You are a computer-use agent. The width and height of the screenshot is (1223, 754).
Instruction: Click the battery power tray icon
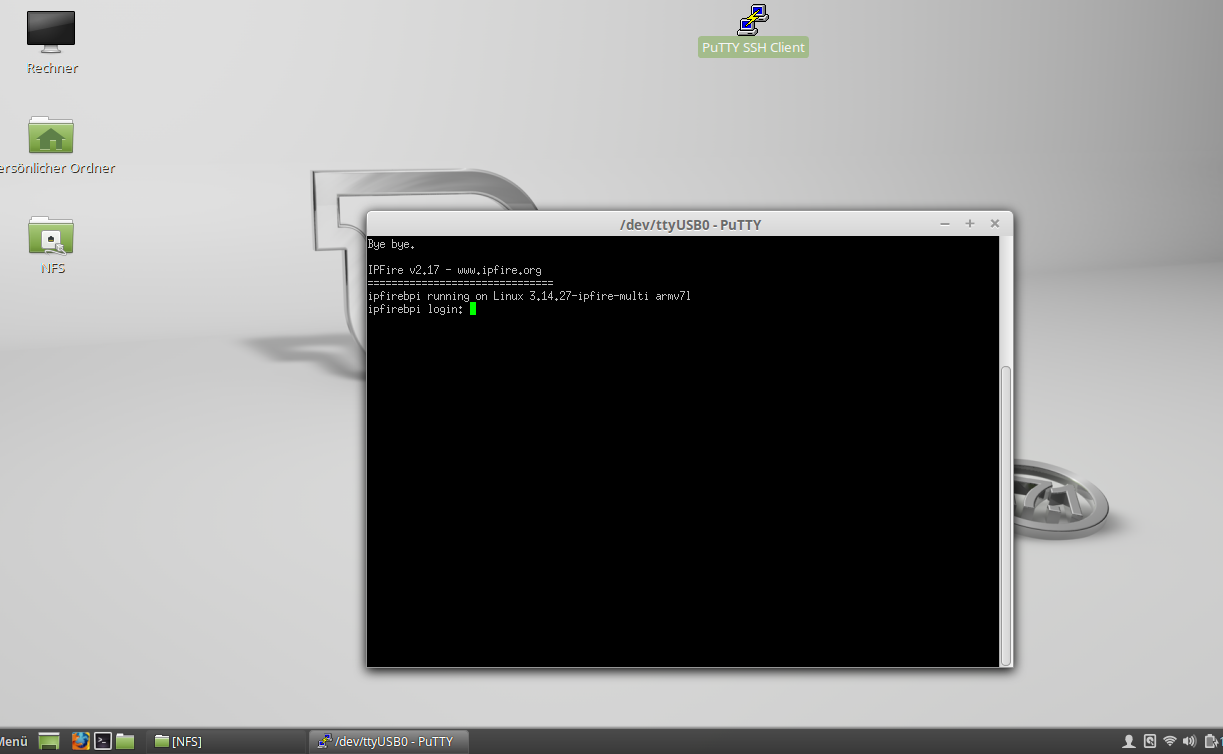(1211, 741)
